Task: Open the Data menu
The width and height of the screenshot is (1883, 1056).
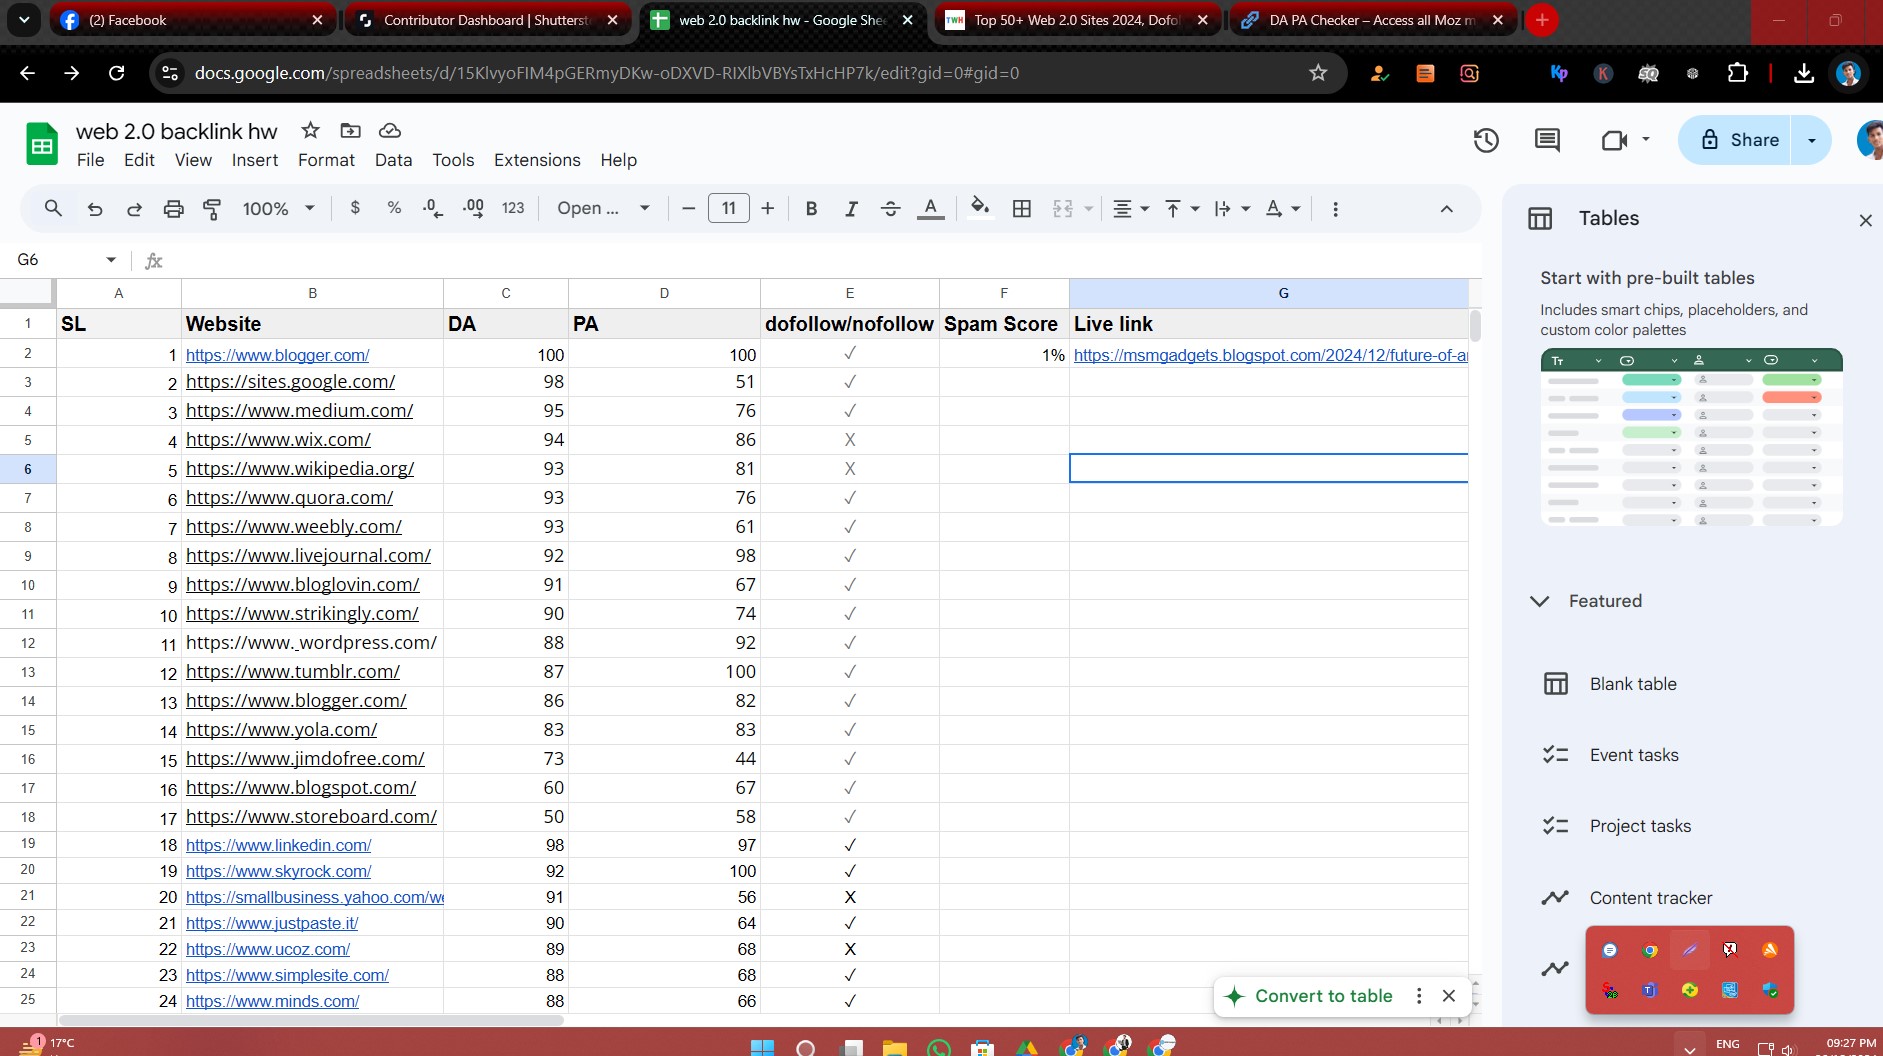Action: (x=393, y=160)
